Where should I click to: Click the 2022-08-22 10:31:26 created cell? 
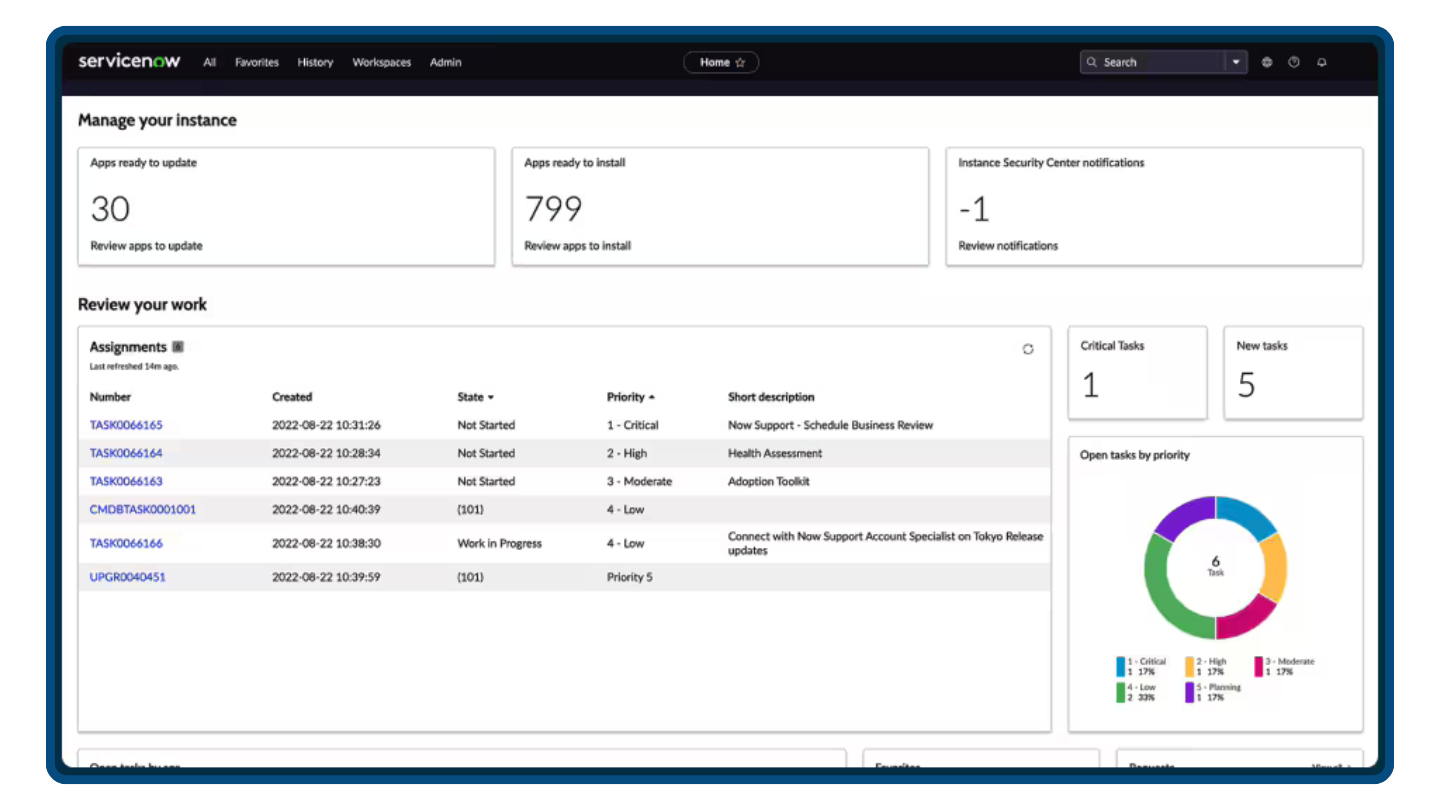pos(326,425)
